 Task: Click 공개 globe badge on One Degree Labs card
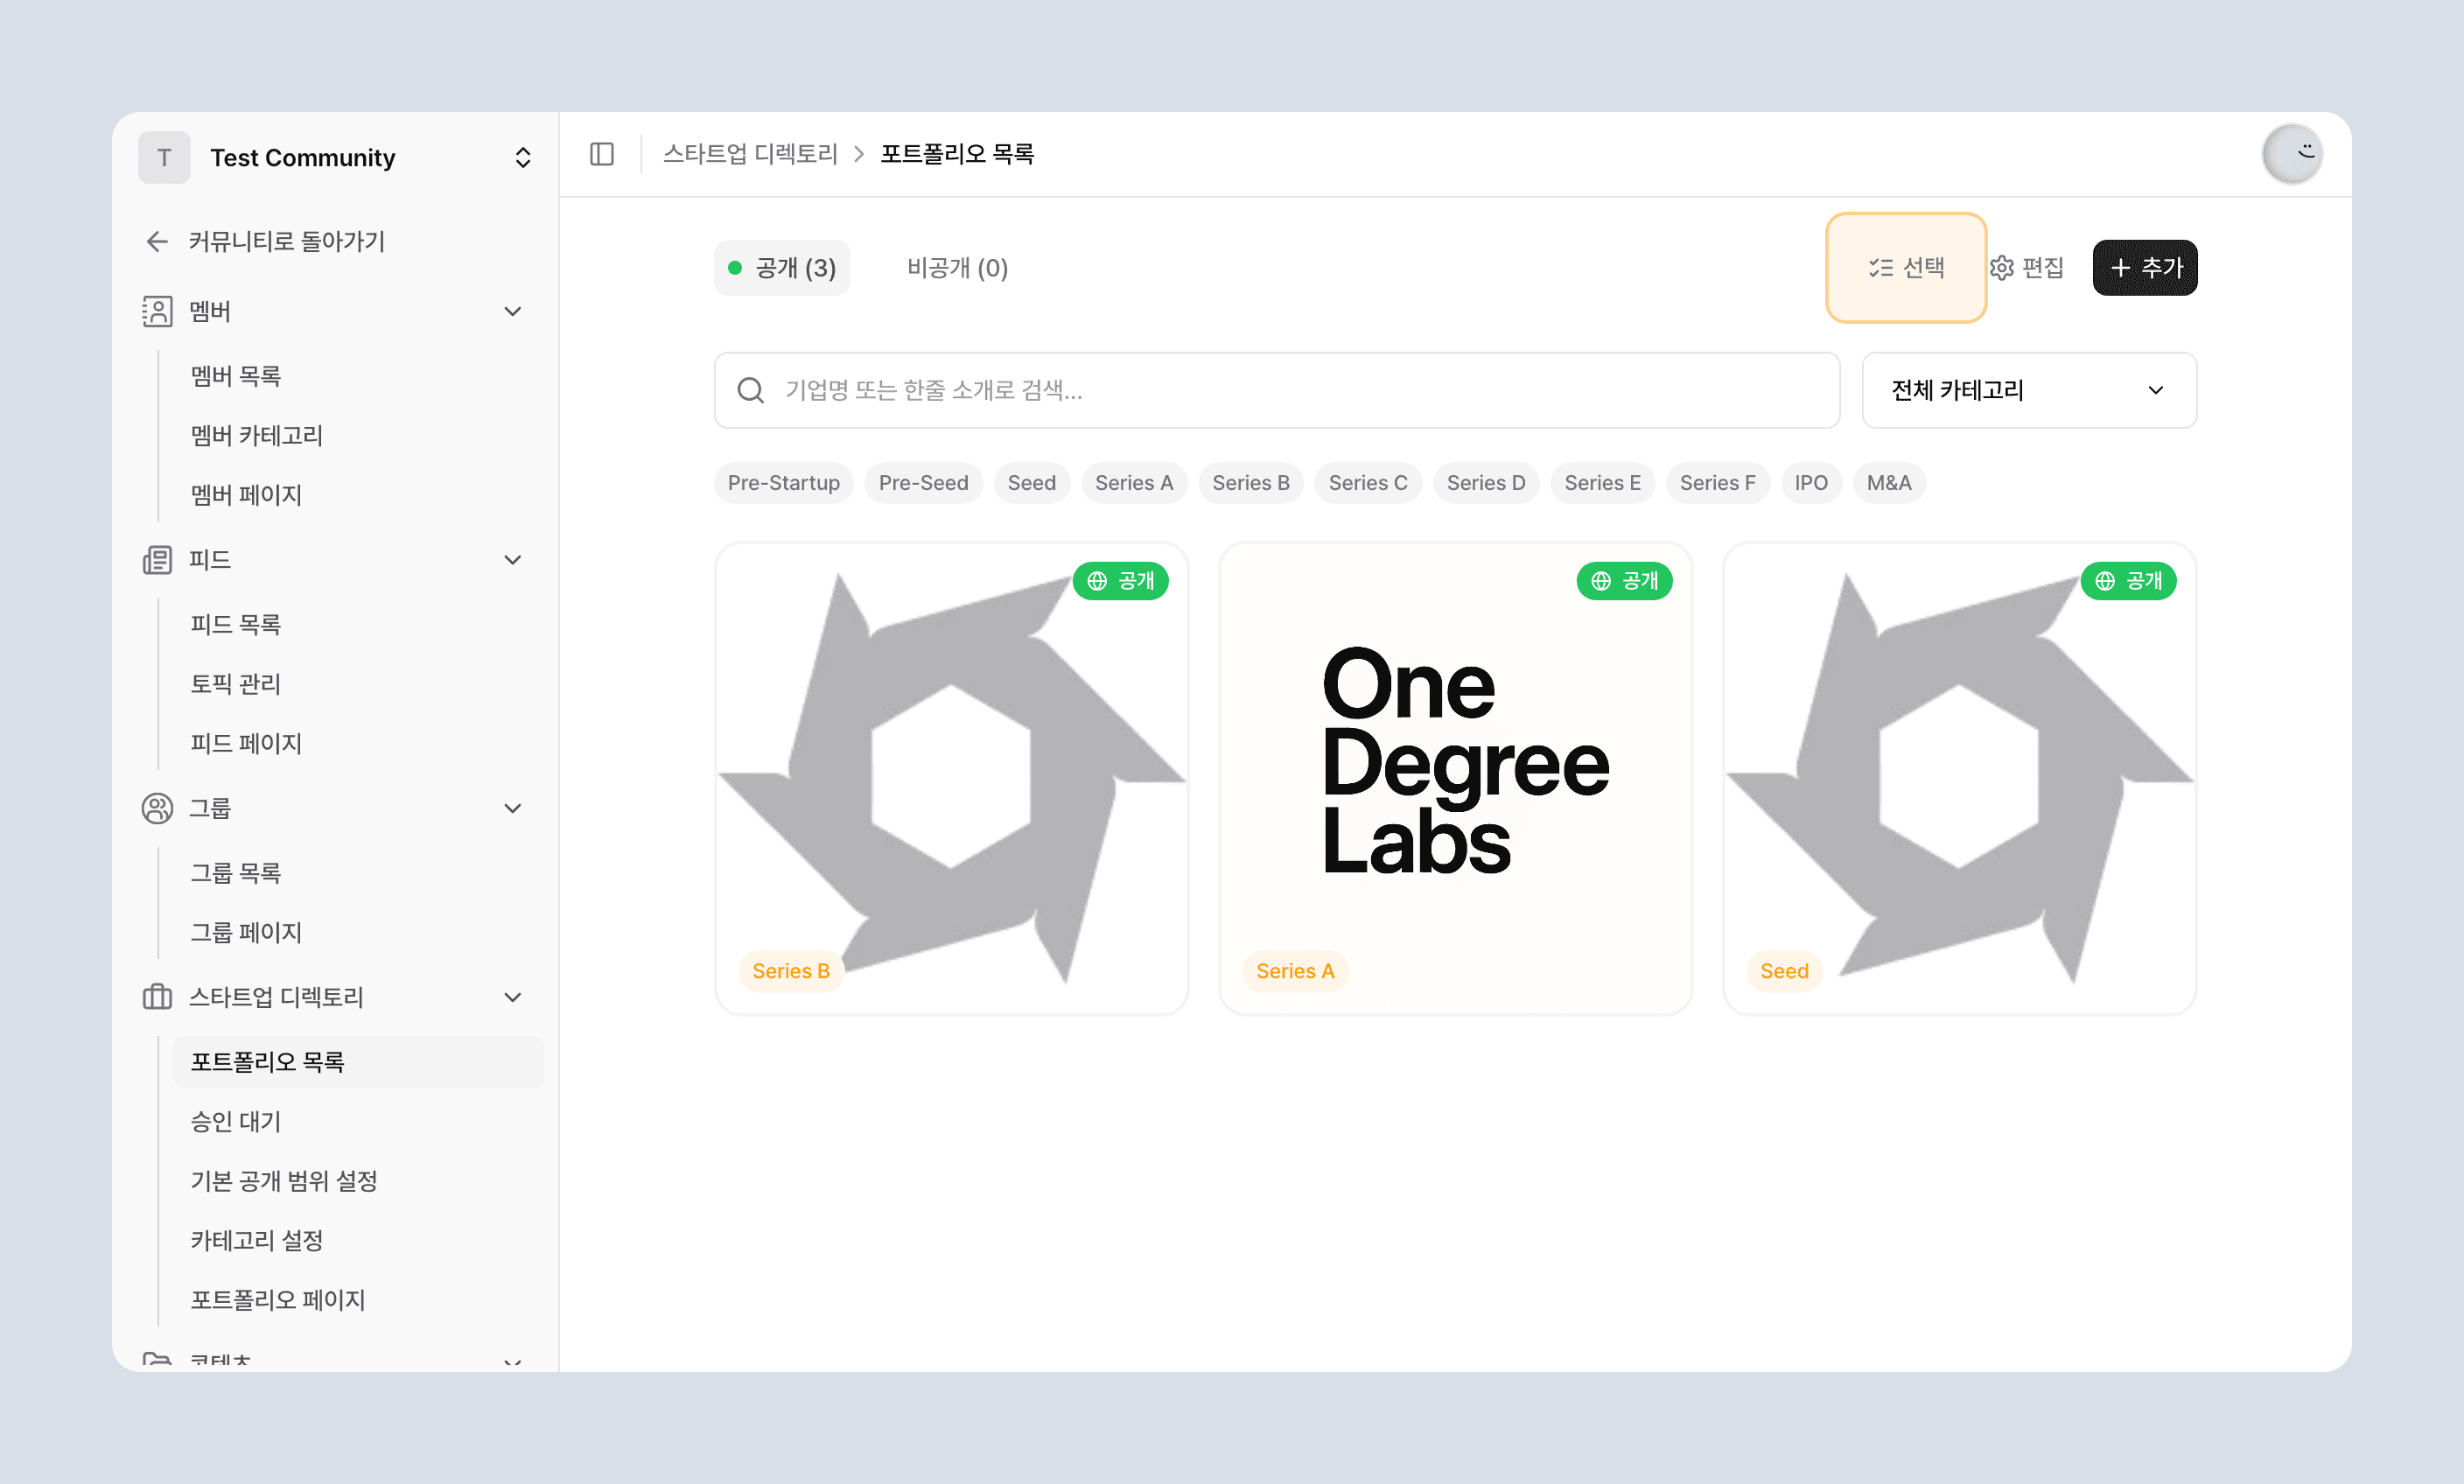coord(1624,581)
